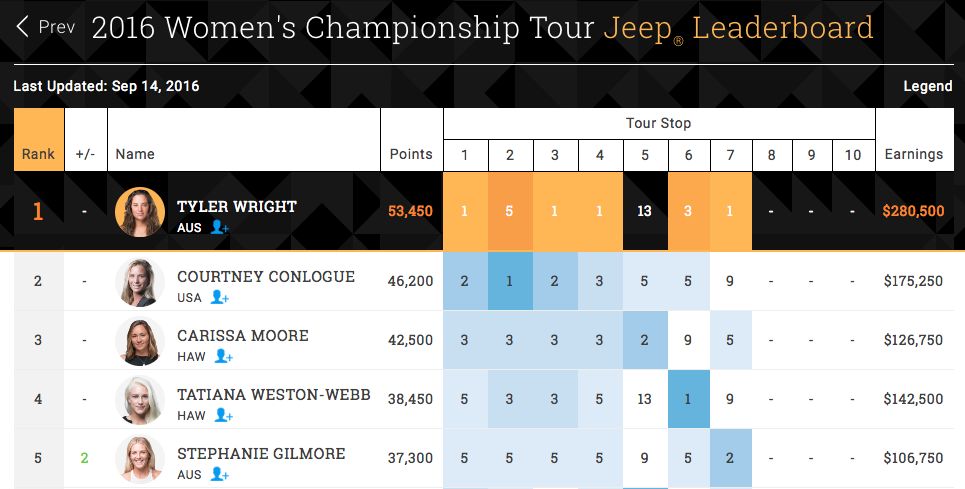This screenshot has width=965, height=489.
Task: Open the Legend link
Action: pos(927,86)
